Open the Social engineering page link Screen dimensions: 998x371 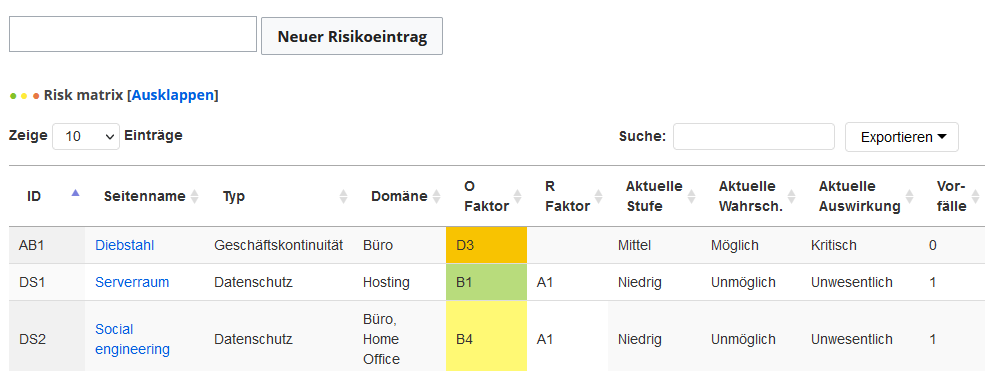132,339
